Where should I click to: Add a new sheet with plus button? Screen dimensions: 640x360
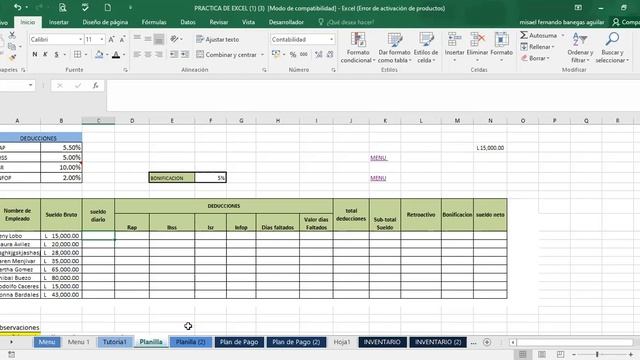tap(487, 342)
